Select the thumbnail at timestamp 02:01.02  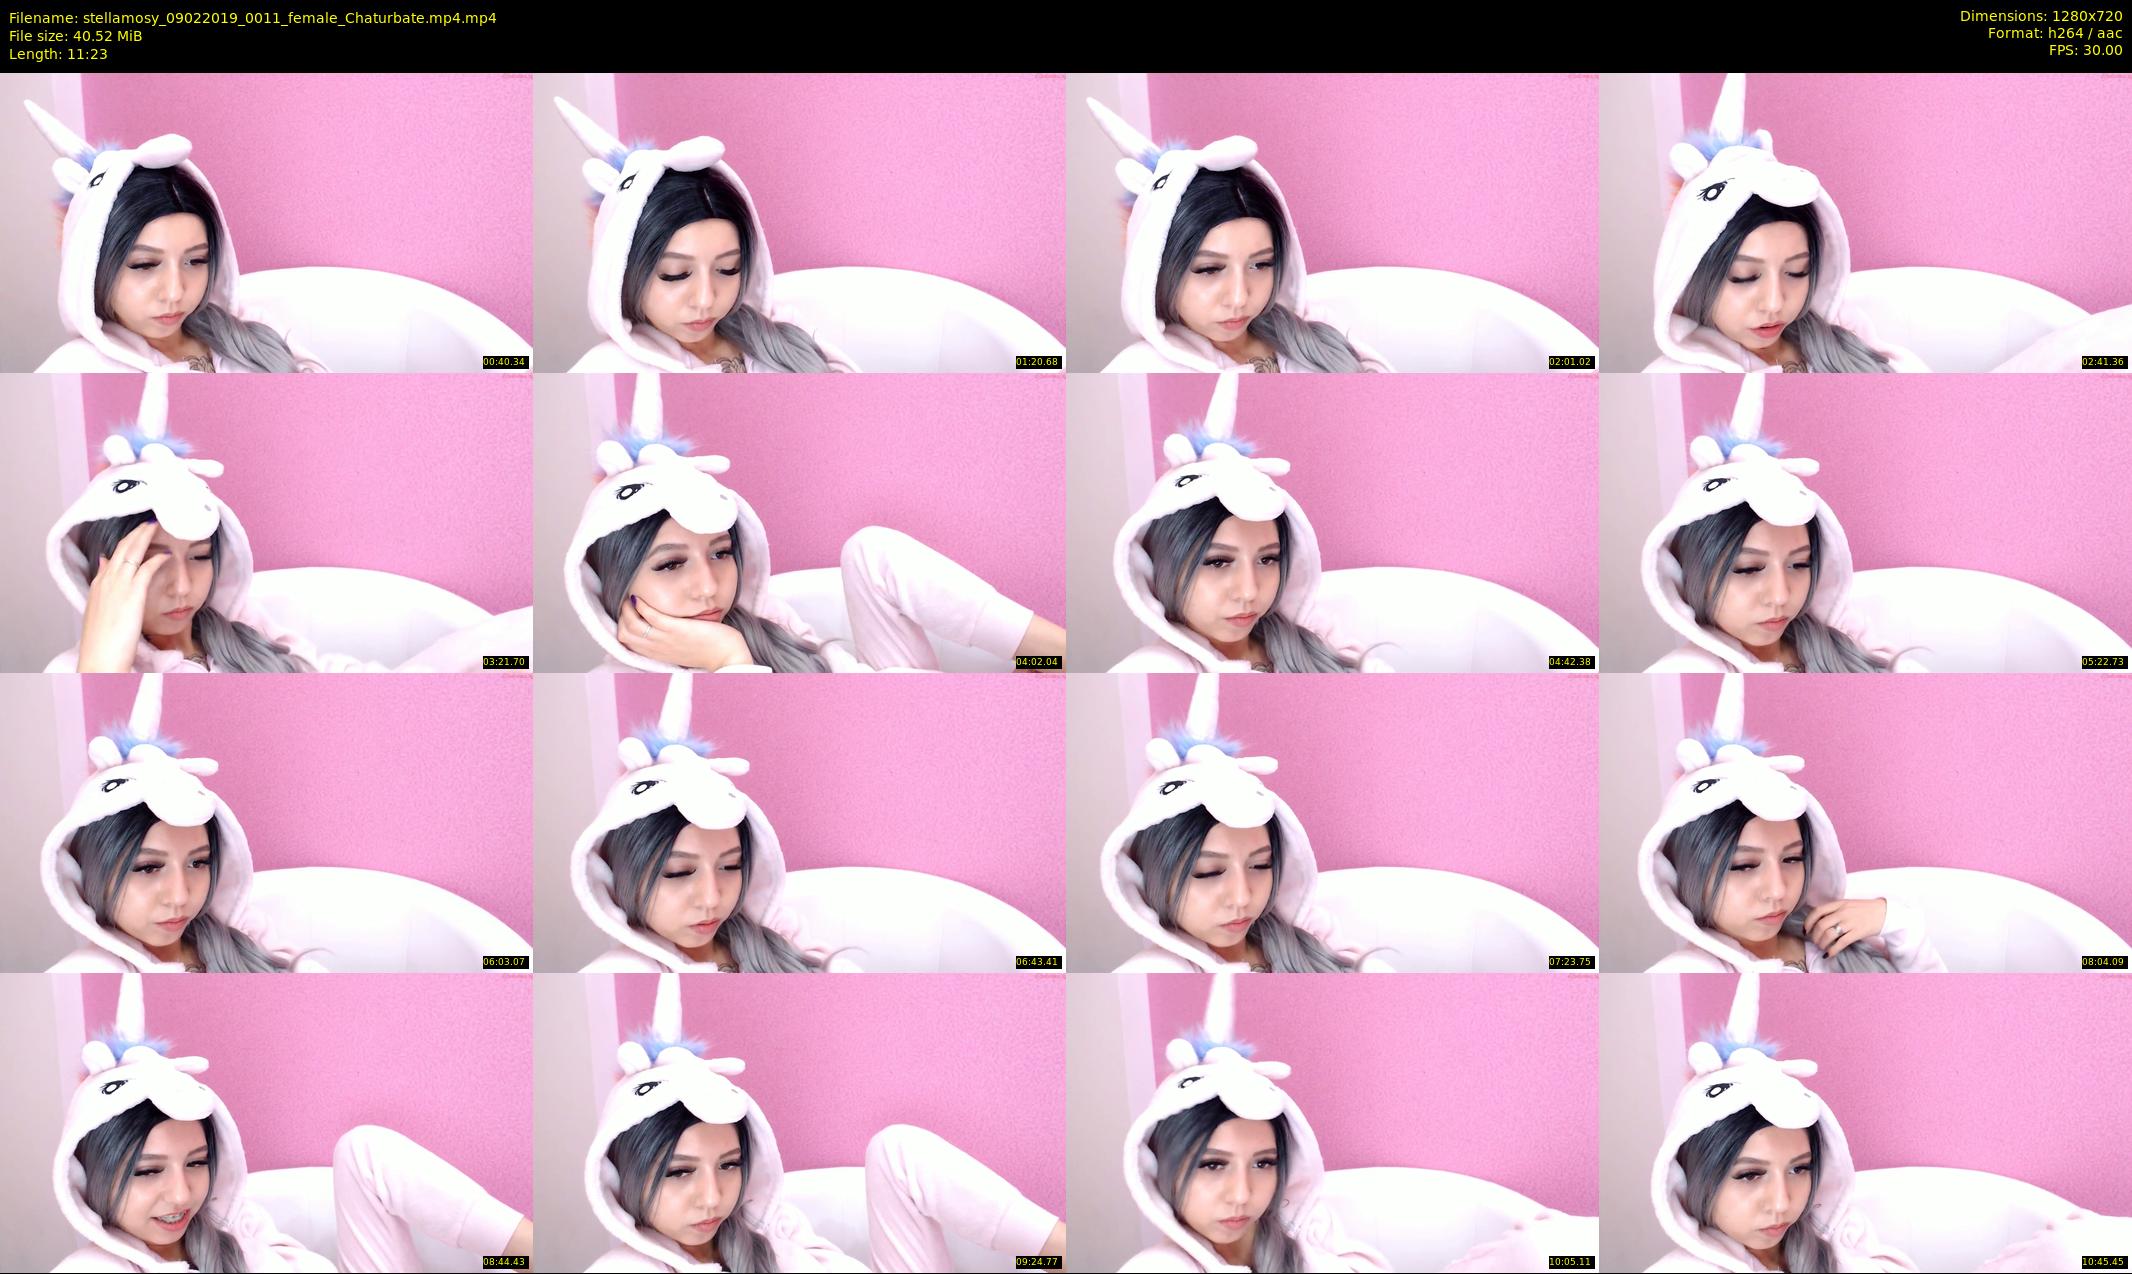[x=1332, y=222]
